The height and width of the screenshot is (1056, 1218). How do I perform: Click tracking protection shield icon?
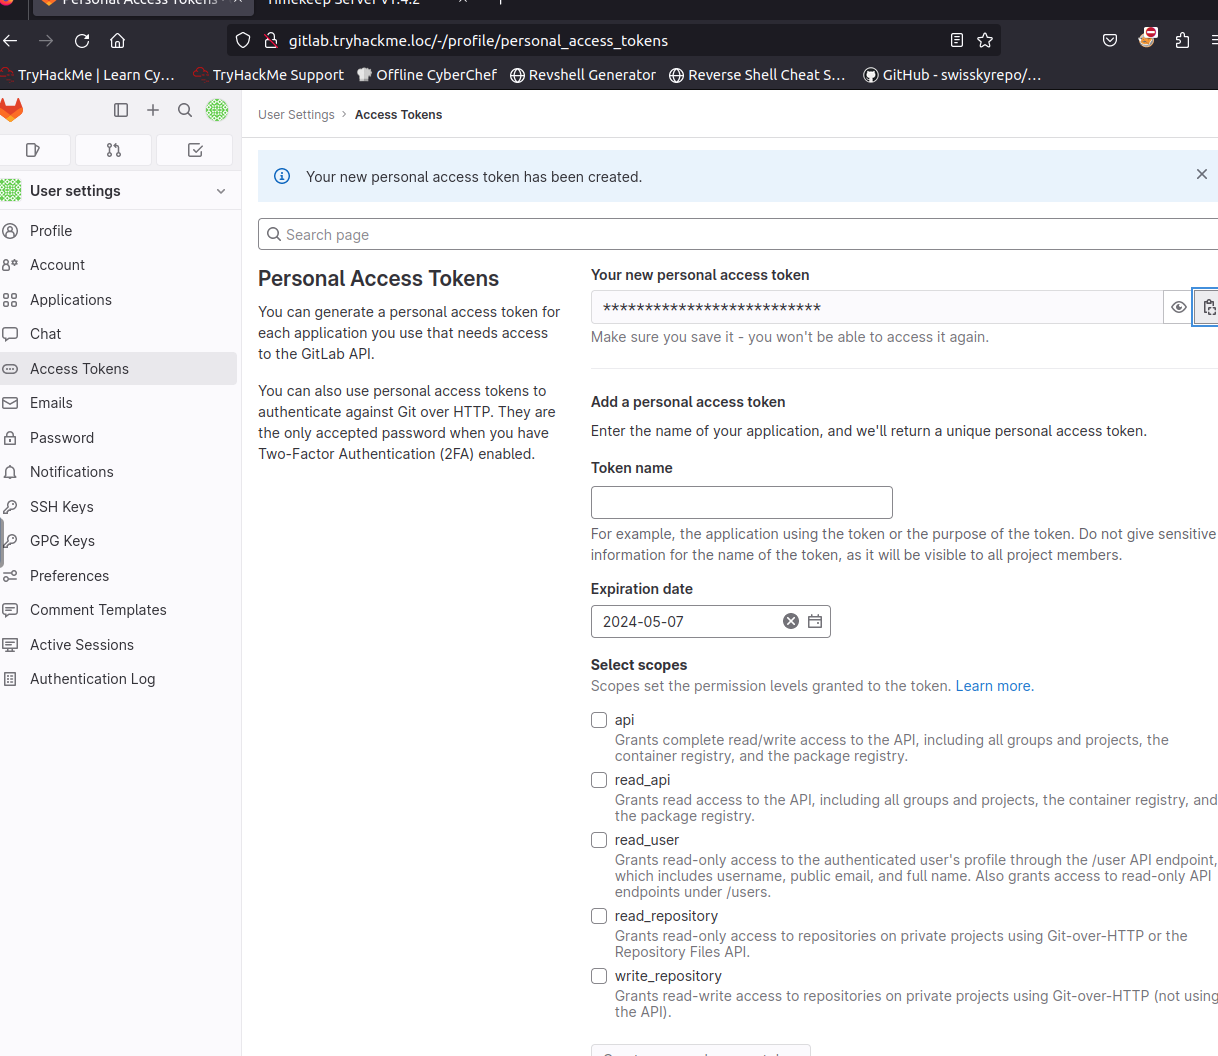pos(243,40)
